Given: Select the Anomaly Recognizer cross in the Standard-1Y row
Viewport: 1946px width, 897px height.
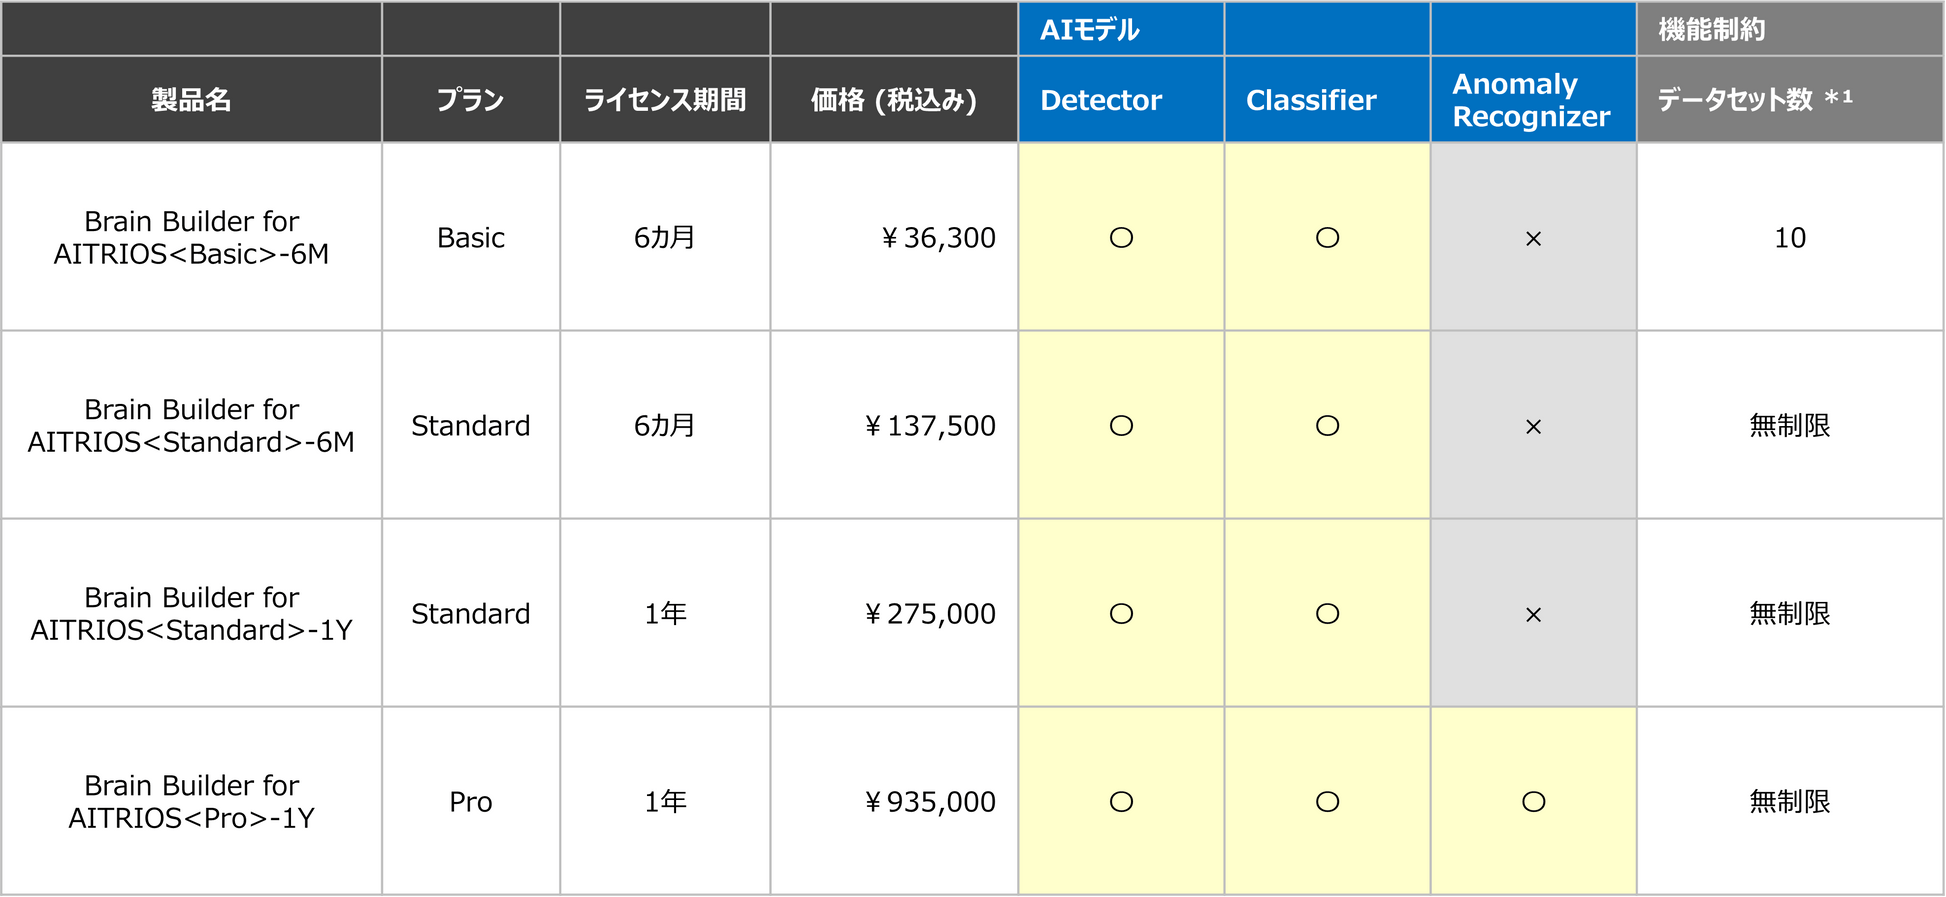Looking at the screenshot, I should (x=1533, y=615).
